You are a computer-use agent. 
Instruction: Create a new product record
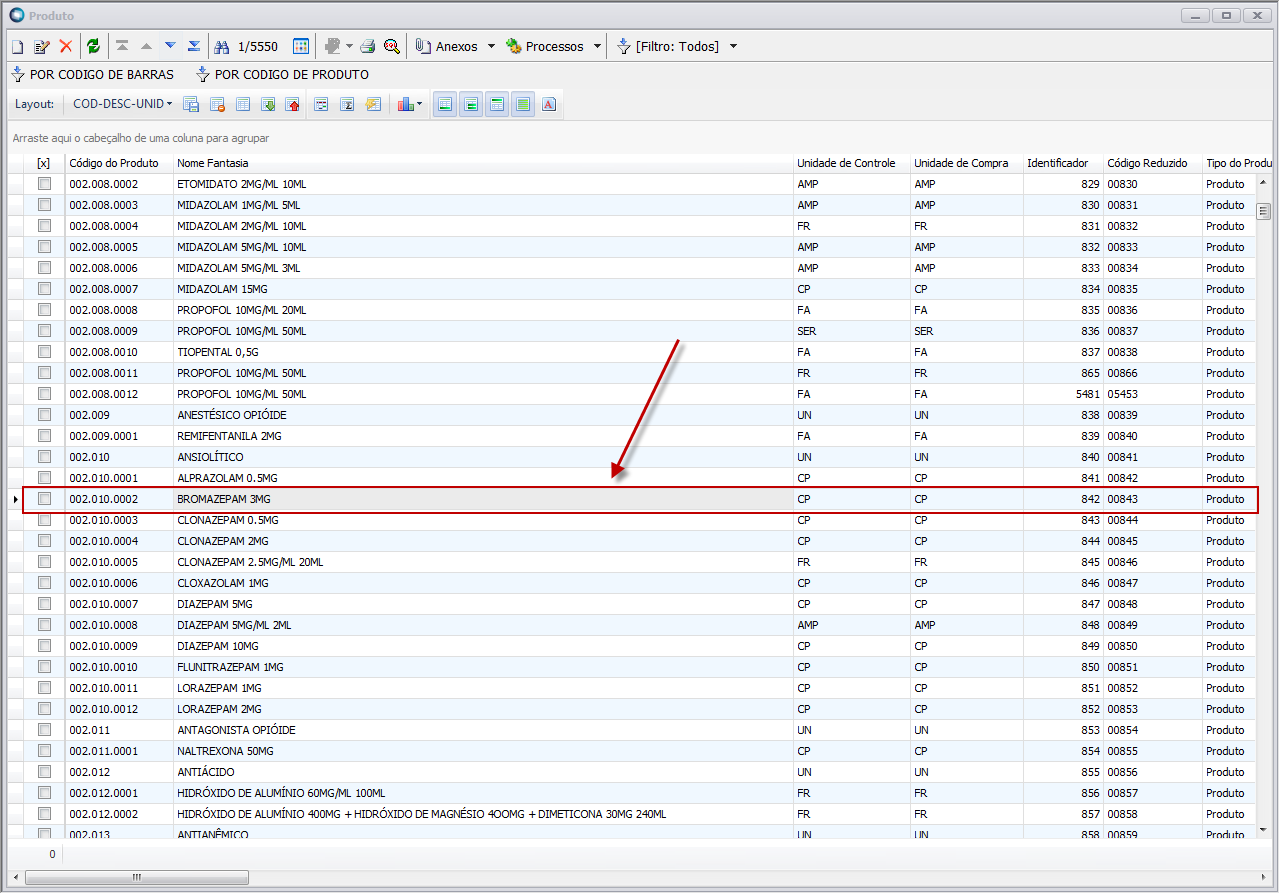17,46
